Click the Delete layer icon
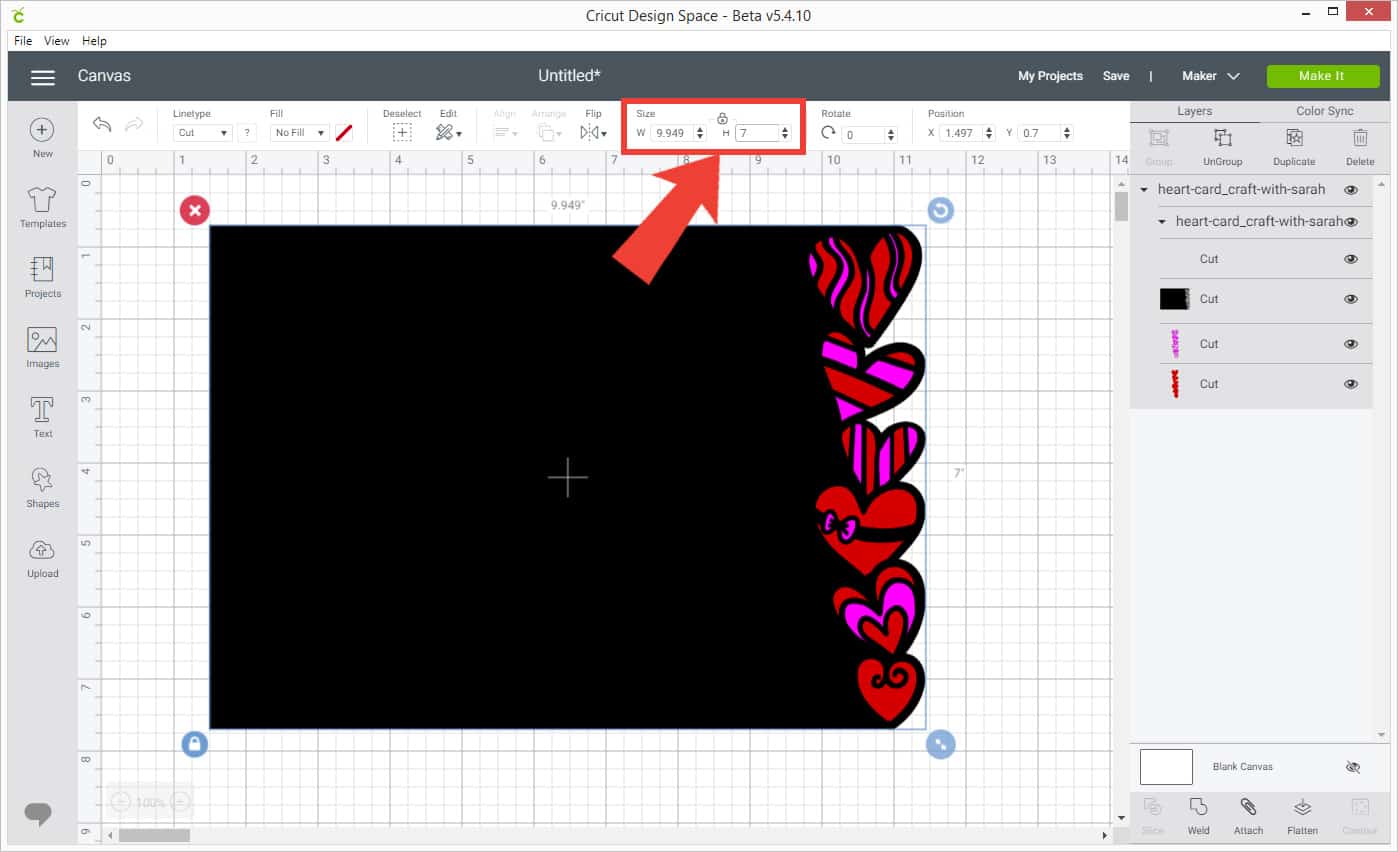The width and height of the screenshot is (1398, 852). (x=1360, y=138)
